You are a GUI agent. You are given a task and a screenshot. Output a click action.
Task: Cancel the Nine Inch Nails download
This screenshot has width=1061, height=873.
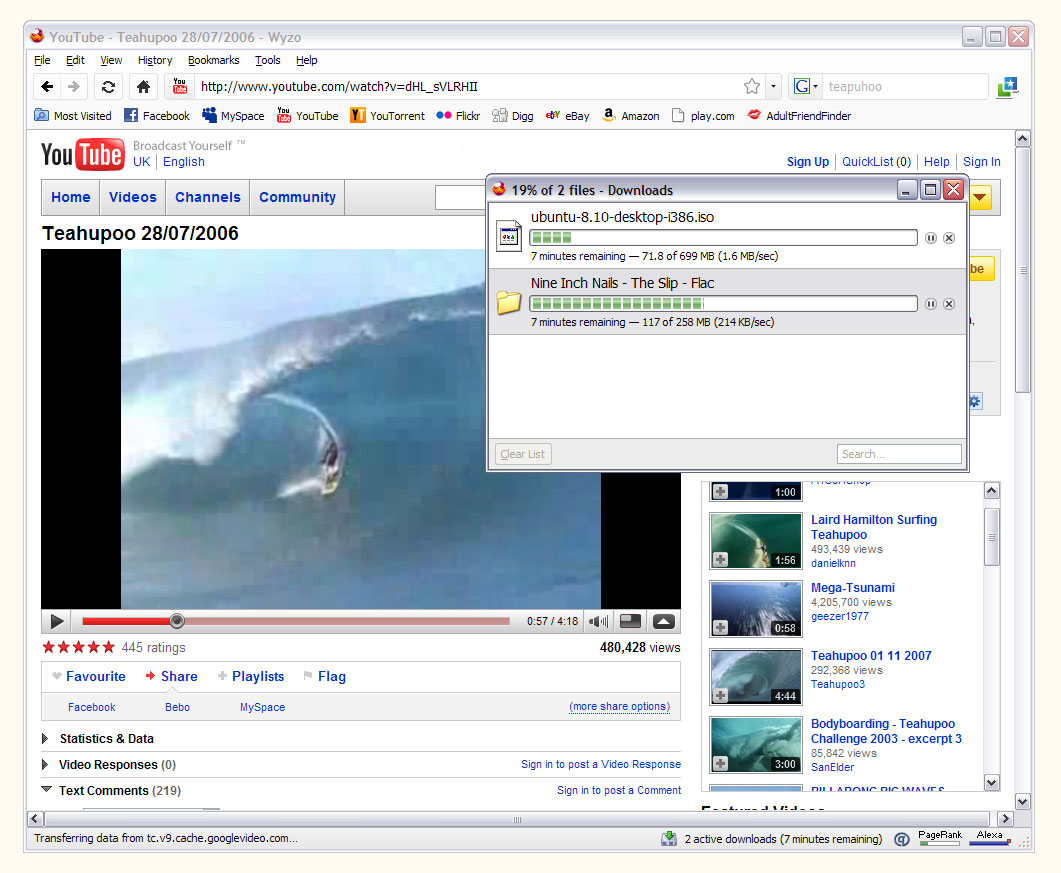949,304
